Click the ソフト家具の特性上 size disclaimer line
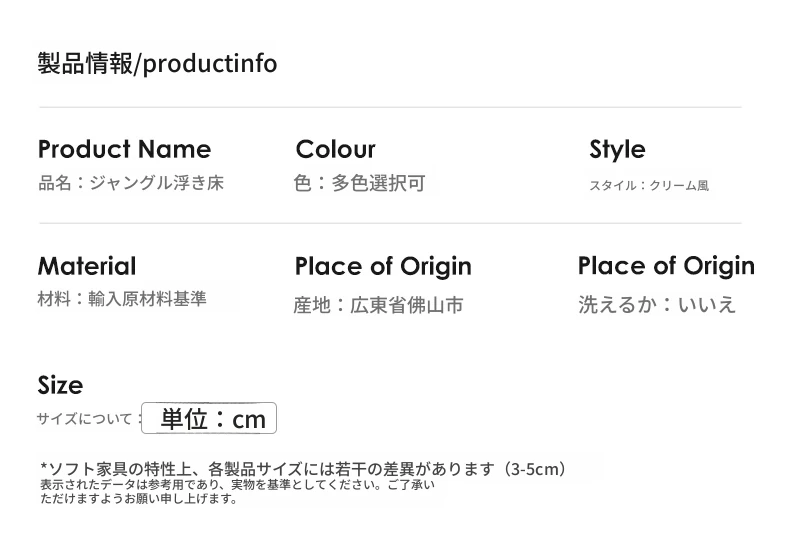 coord(303,469)
